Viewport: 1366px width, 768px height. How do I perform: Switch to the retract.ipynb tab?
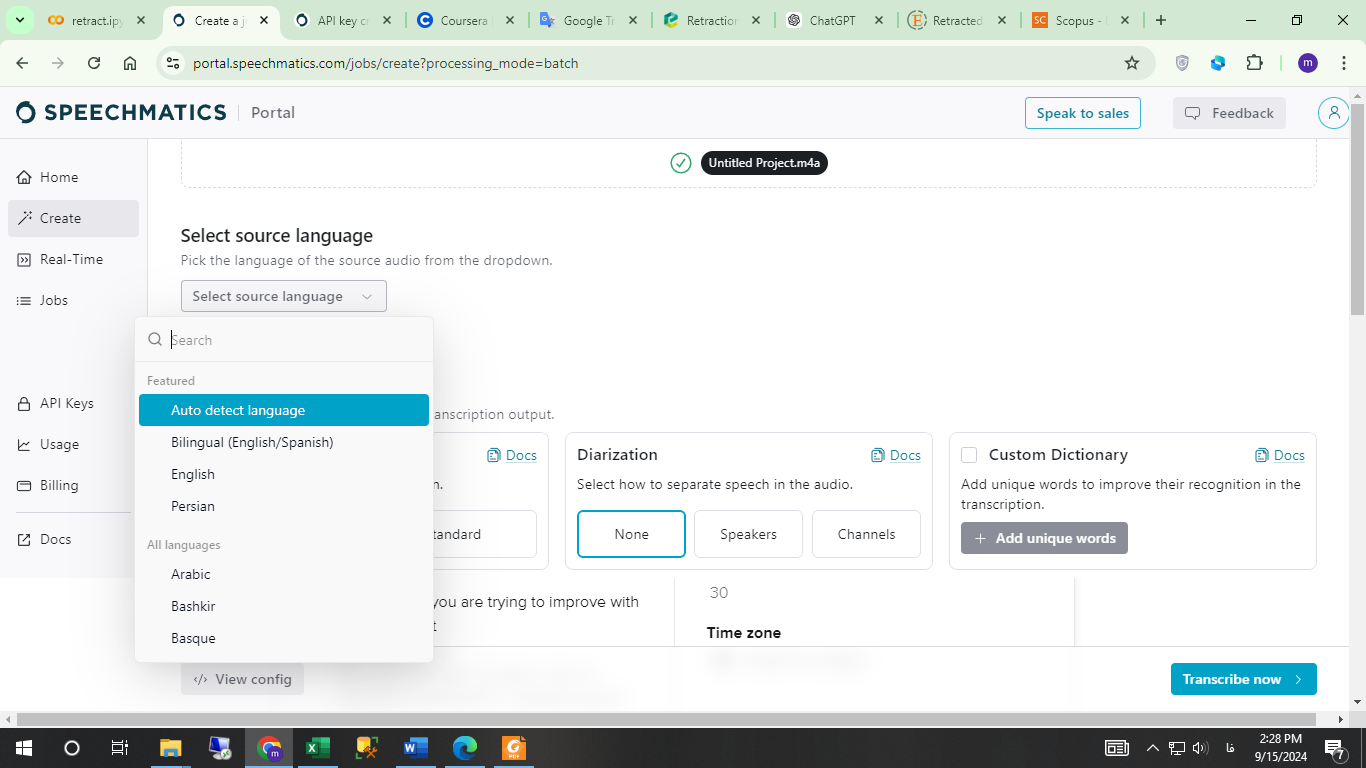point(97,20)
